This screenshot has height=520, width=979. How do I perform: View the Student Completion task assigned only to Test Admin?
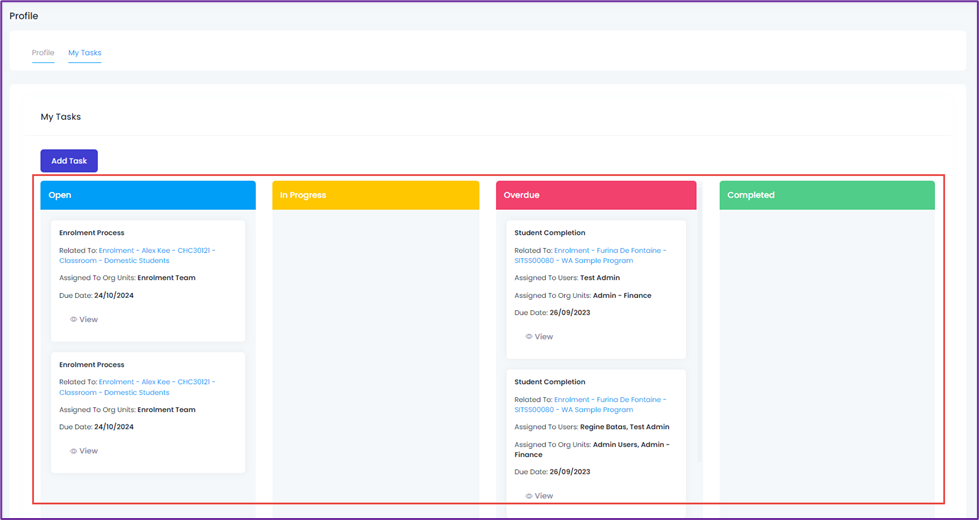click(539, 336)
